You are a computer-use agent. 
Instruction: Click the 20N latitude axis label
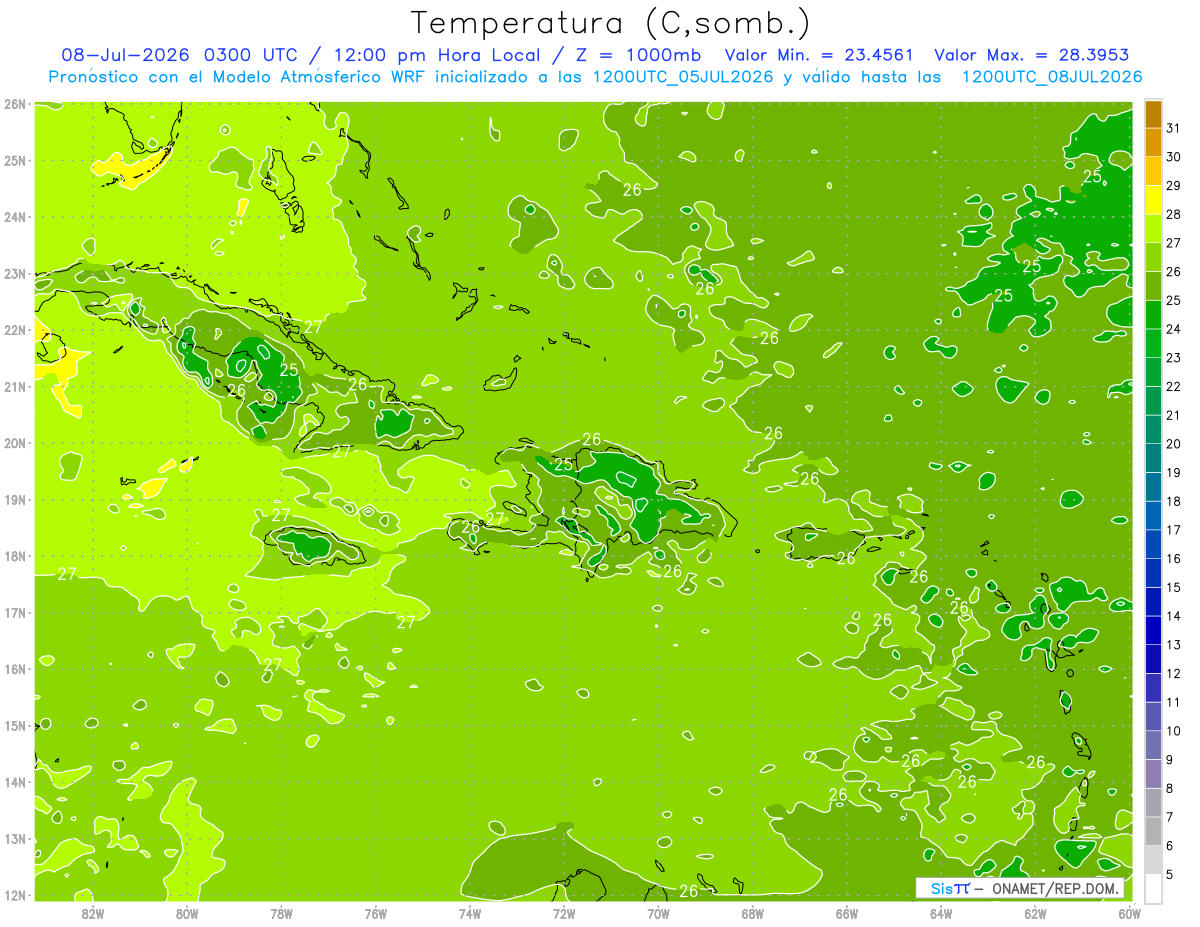[x=15, y=443]
